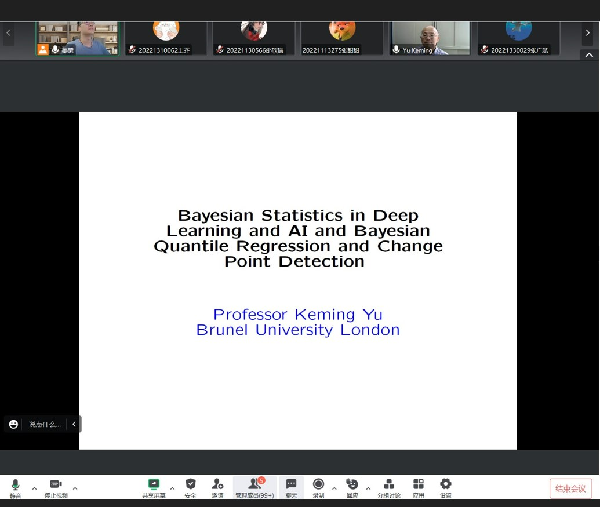600x507 pixels.
Task: Collapse the floating chat bar chevron
Action: [x=73, y=424]
